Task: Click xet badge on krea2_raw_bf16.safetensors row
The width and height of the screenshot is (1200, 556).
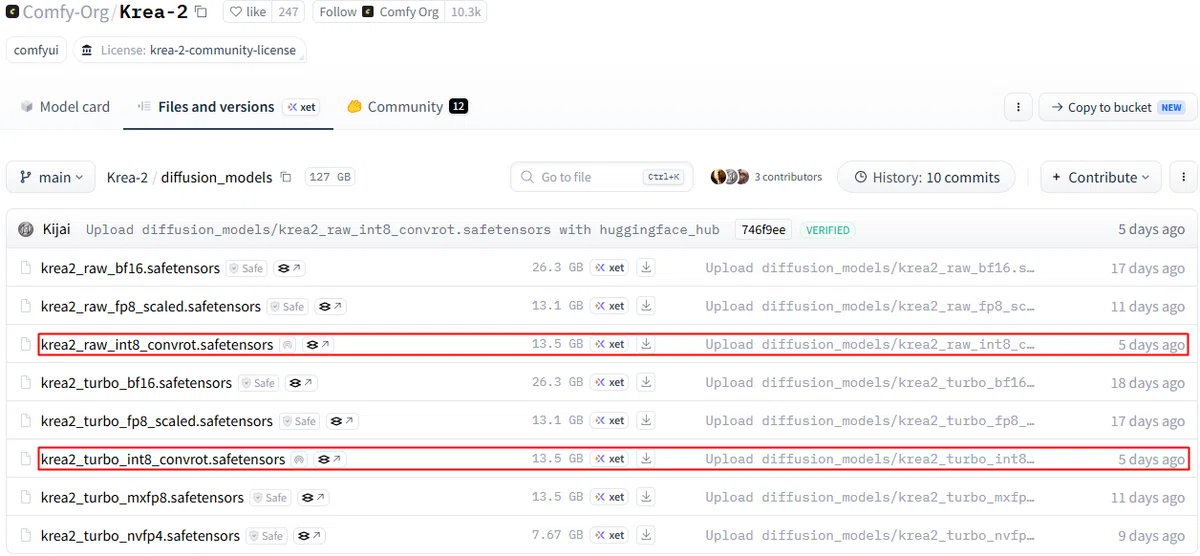Action: 609,268
